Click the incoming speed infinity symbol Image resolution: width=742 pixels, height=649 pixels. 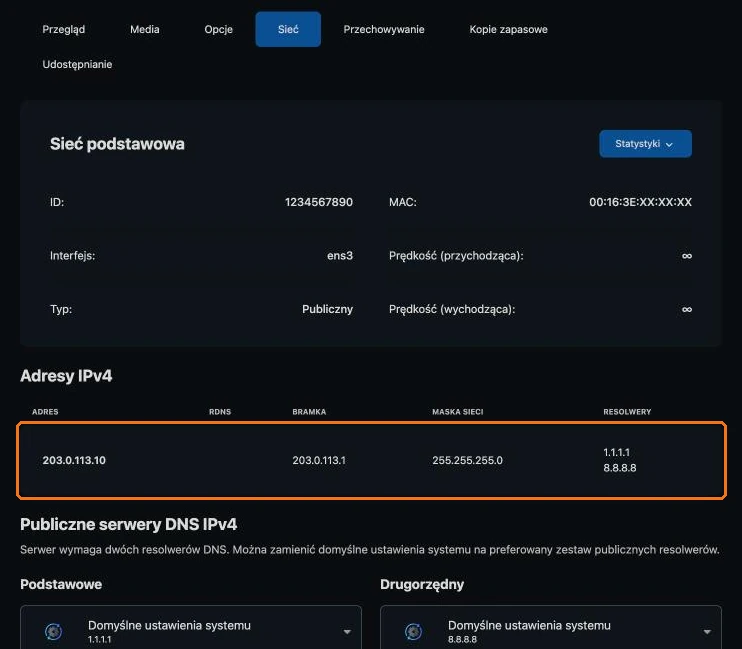(687, 256)
